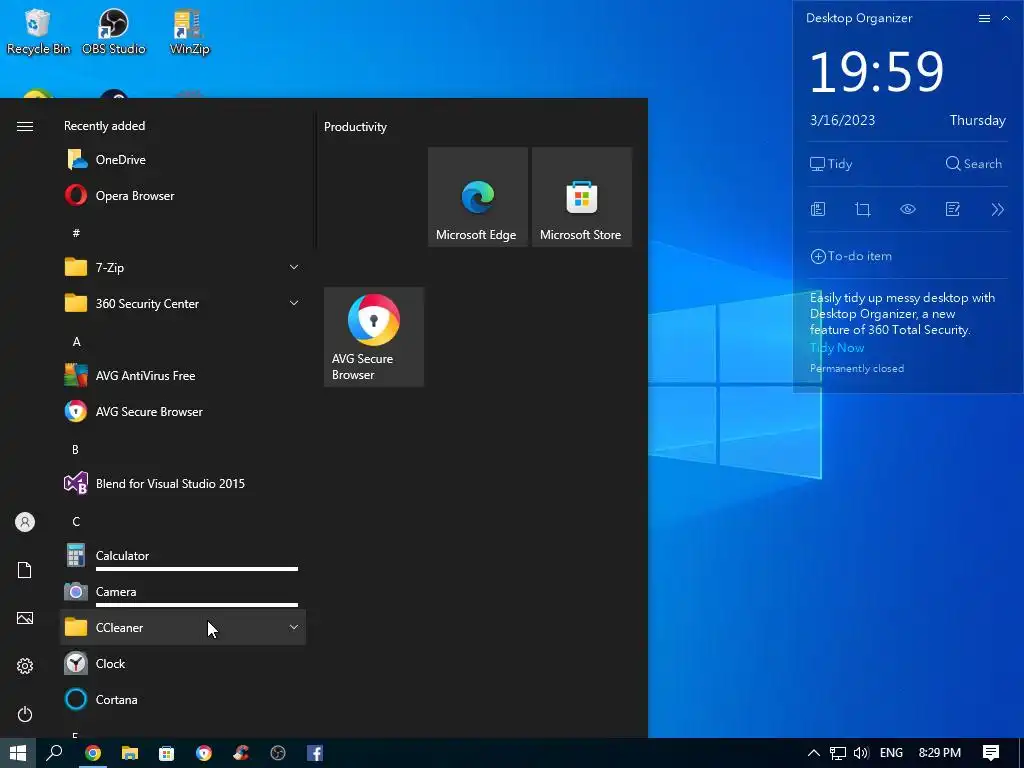The height and width of the screenshot is (768, 1024).
Task: Click the letter C section header
Action: click(76, 521)
